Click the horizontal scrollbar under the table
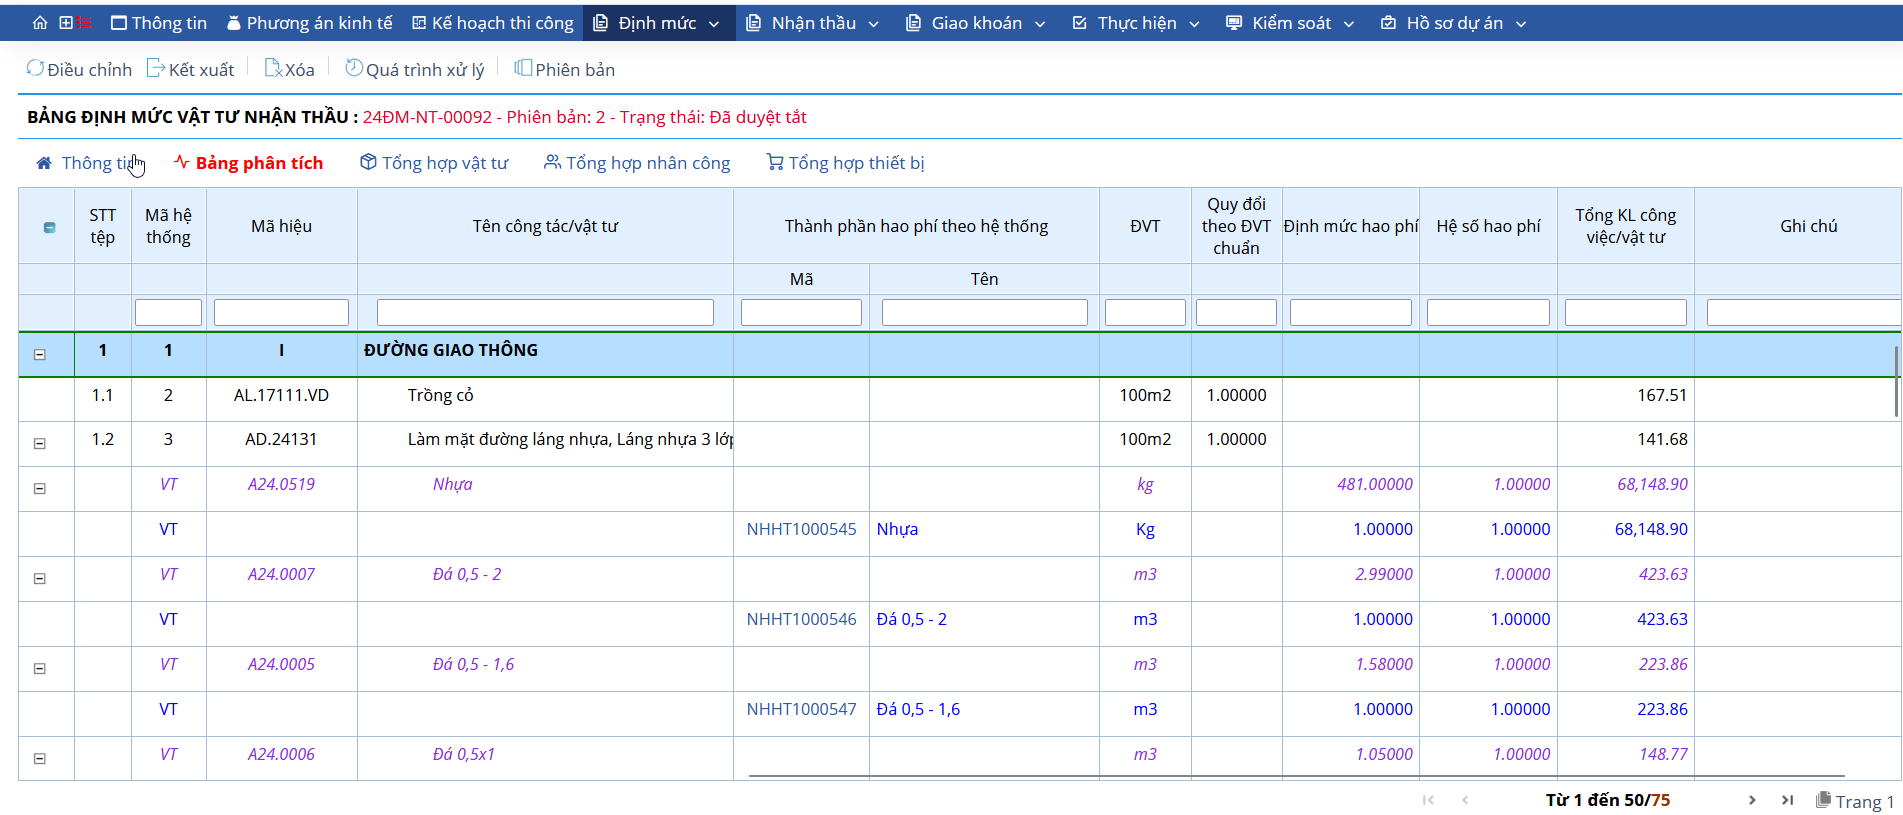 (x=1296, y=776)
